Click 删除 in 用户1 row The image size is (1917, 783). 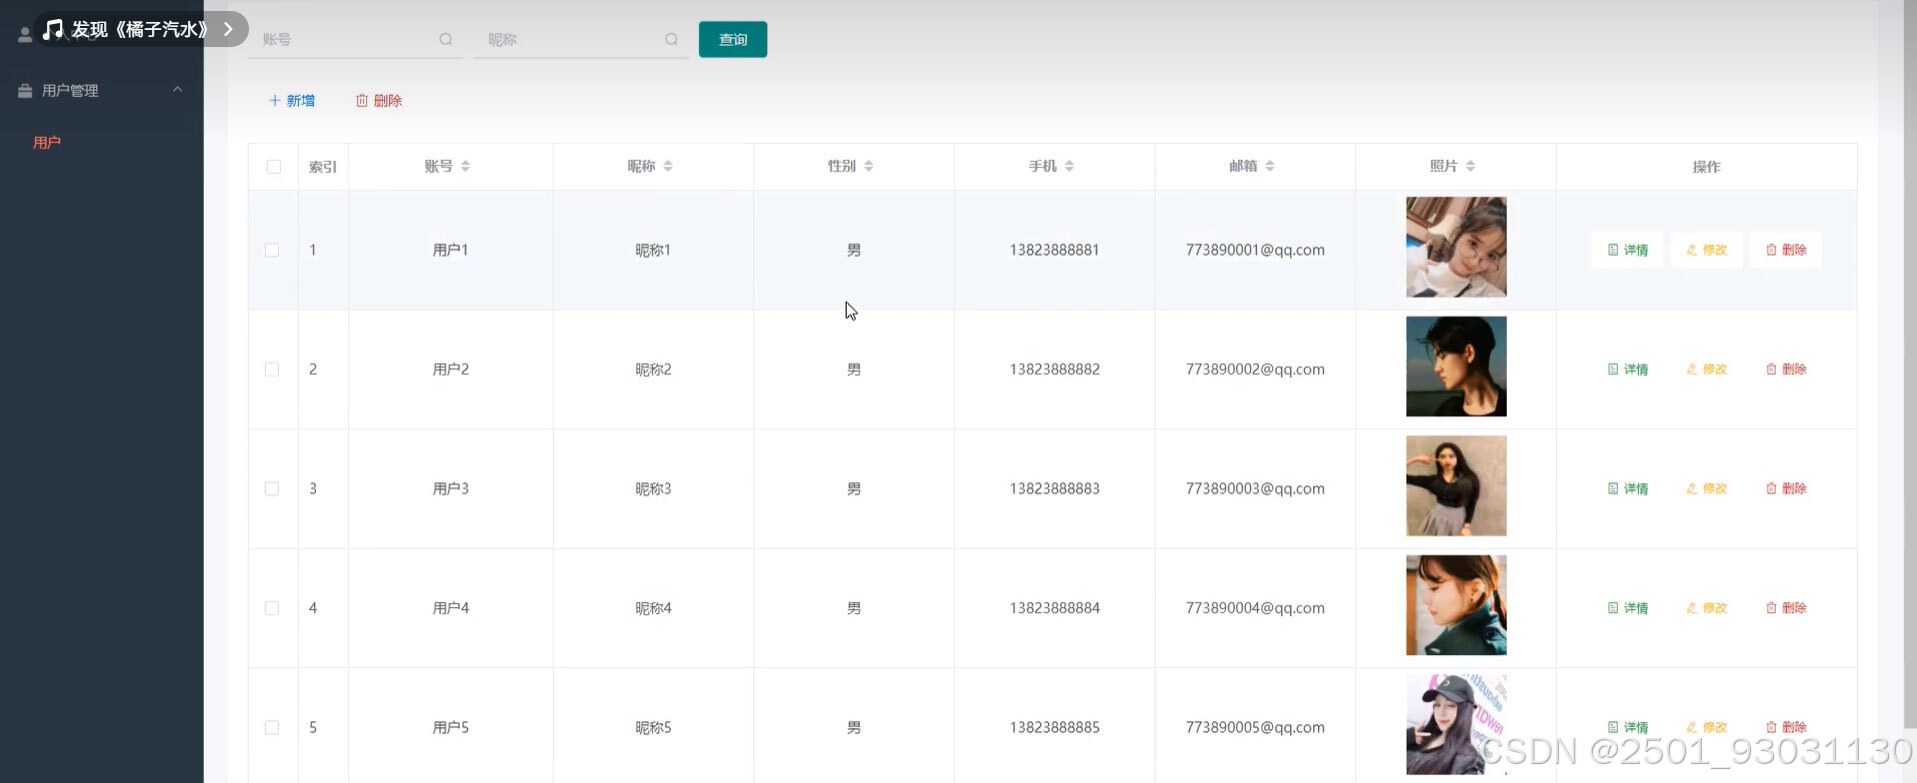pyautogui.click(x=1786, y=250)
